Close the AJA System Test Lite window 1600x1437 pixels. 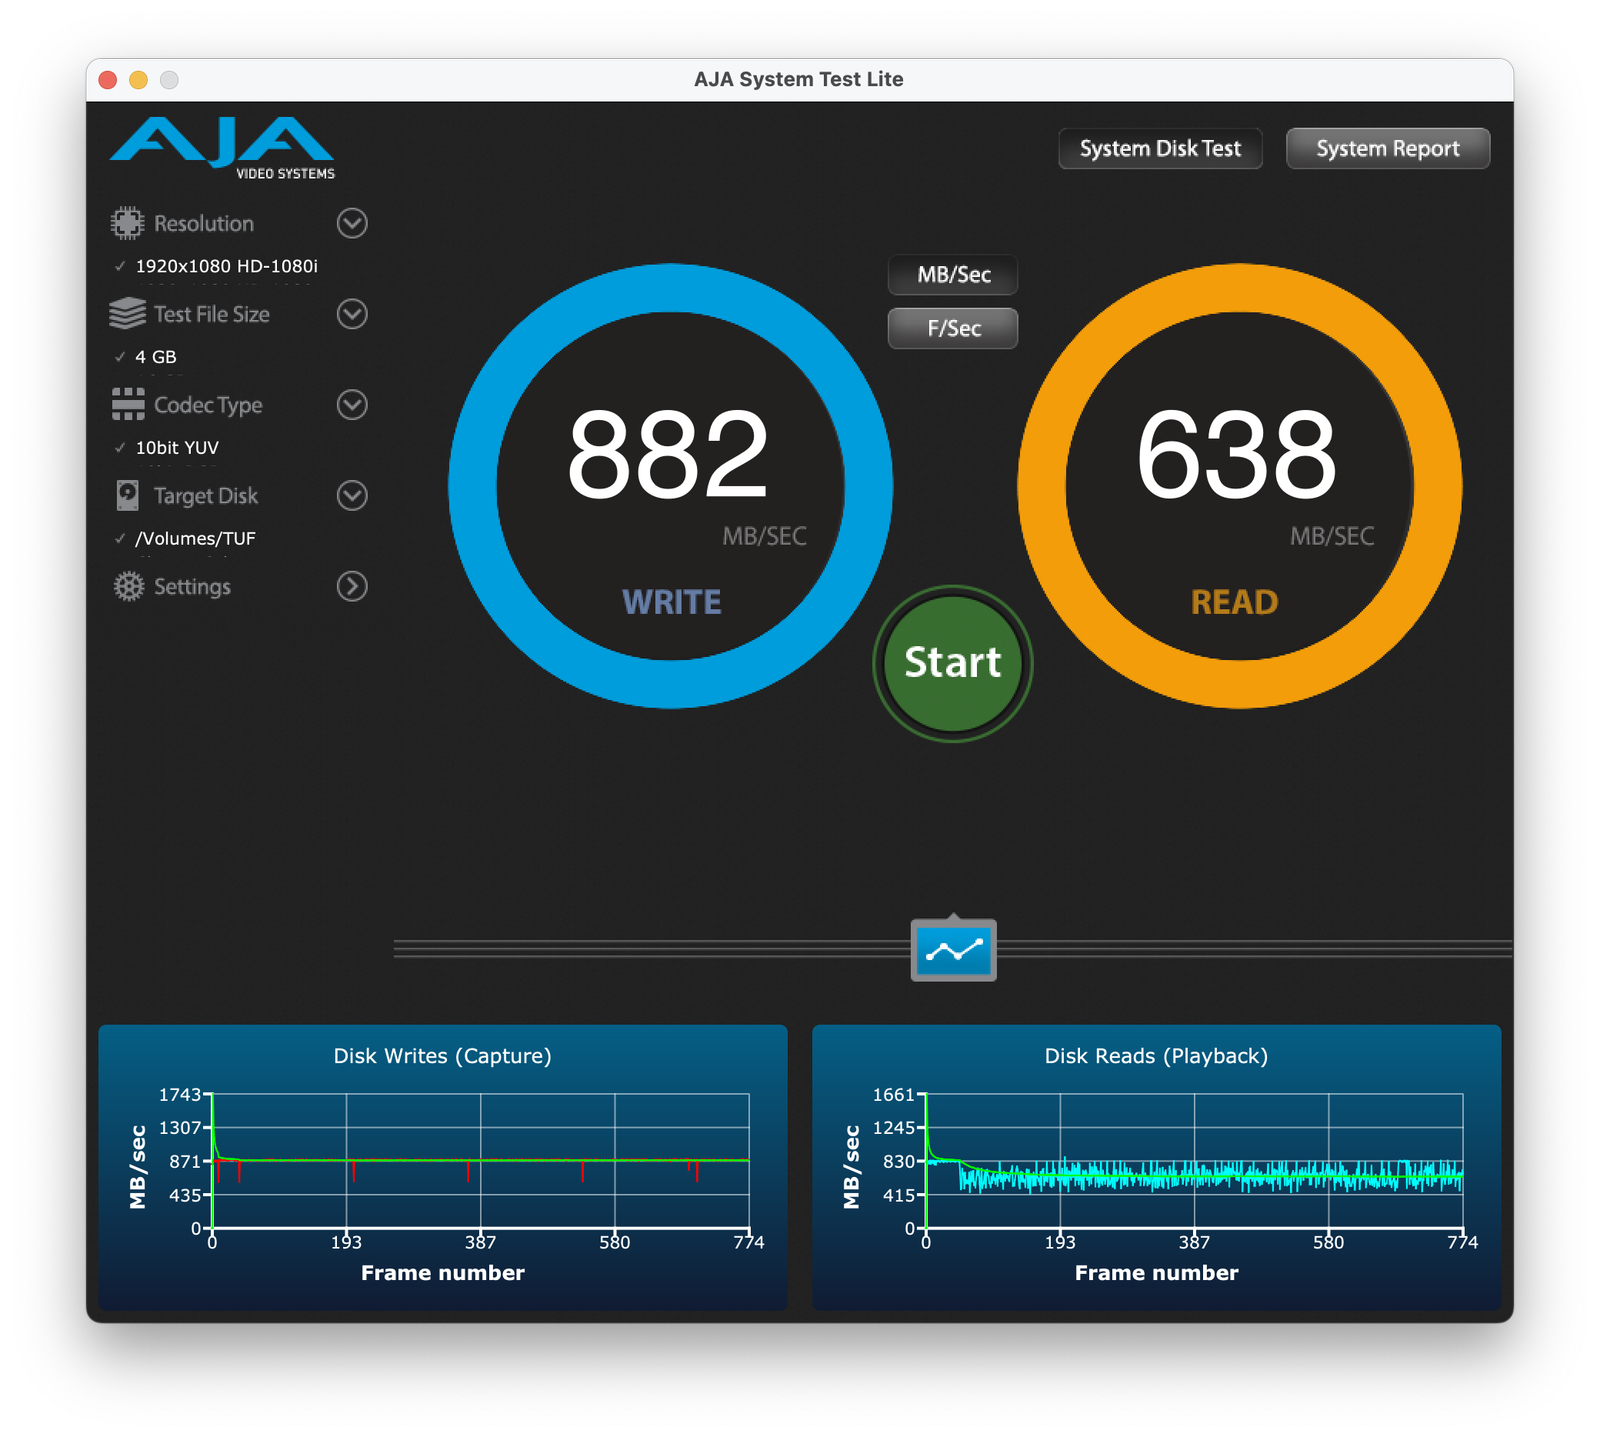(108, 80)
